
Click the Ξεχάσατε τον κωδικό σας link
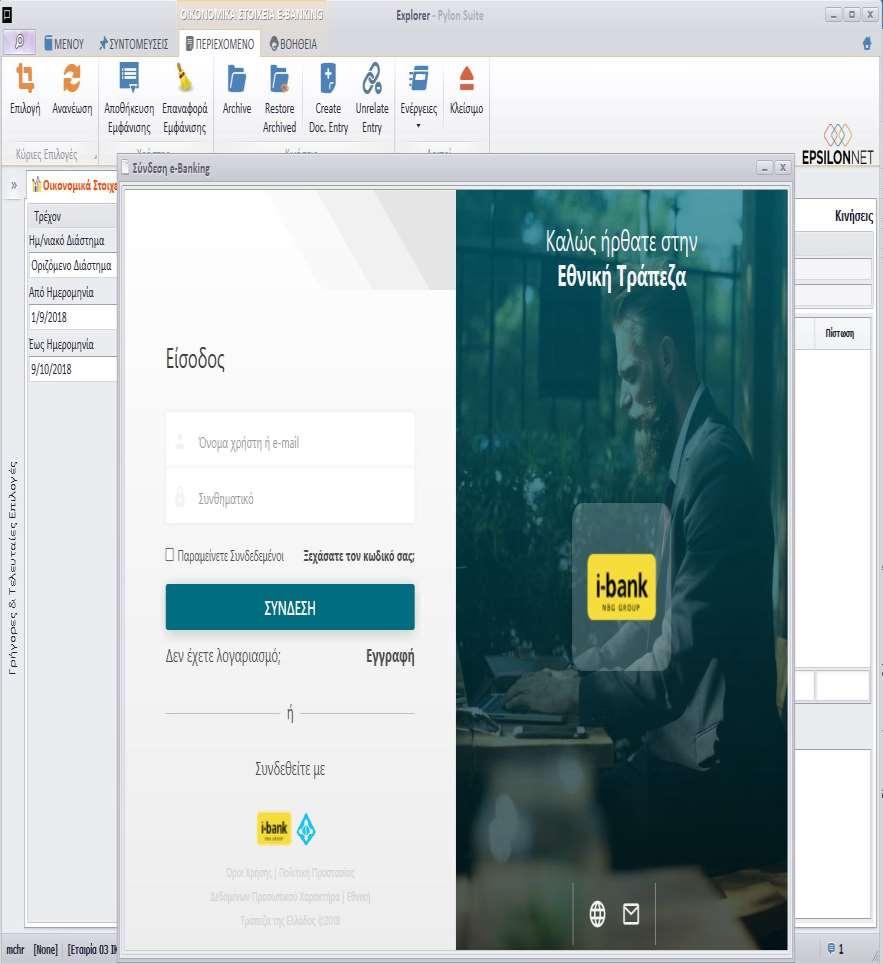pos(358,556)
